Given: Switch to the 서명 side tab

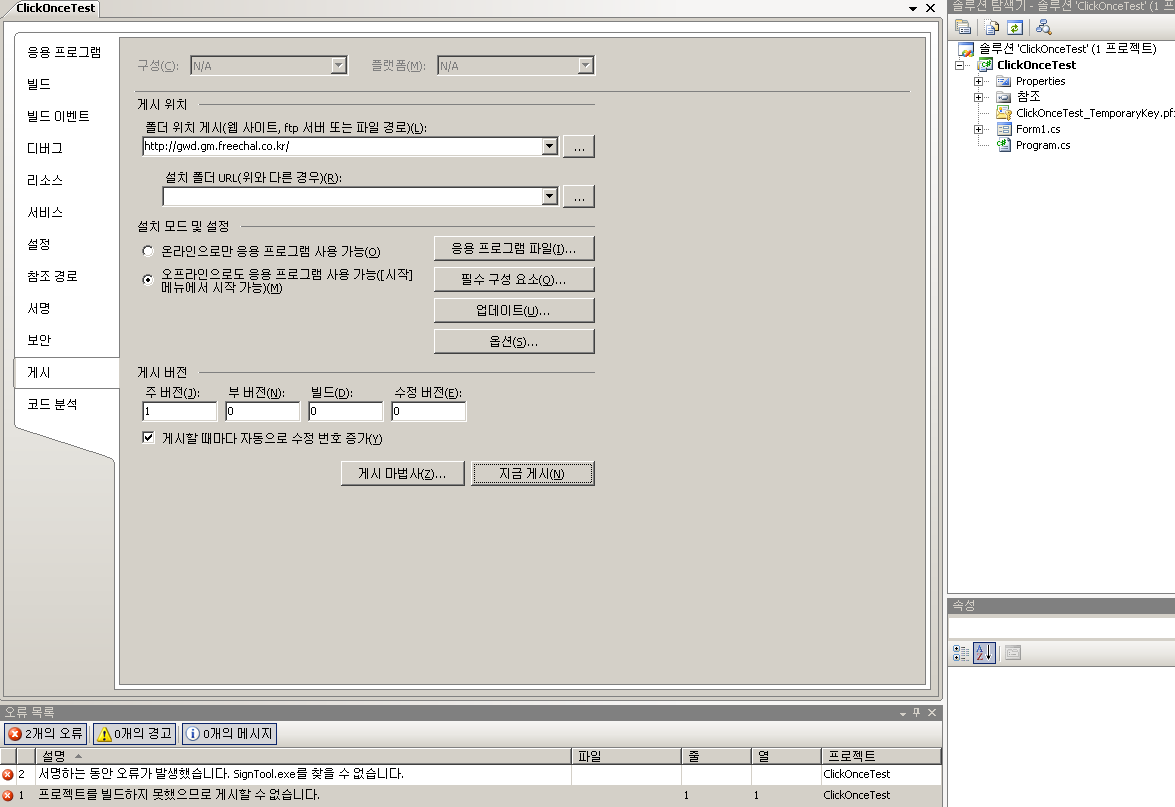Looking at the screenshot, I should point(39,308).
